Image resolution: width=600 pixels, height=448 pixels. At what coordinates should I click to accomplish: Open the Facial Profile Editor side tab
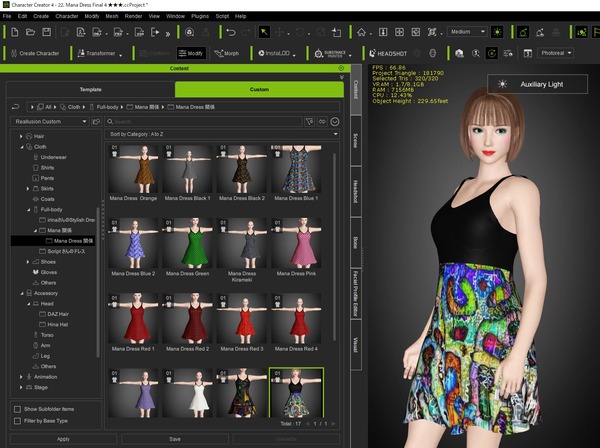coord(355,294)
